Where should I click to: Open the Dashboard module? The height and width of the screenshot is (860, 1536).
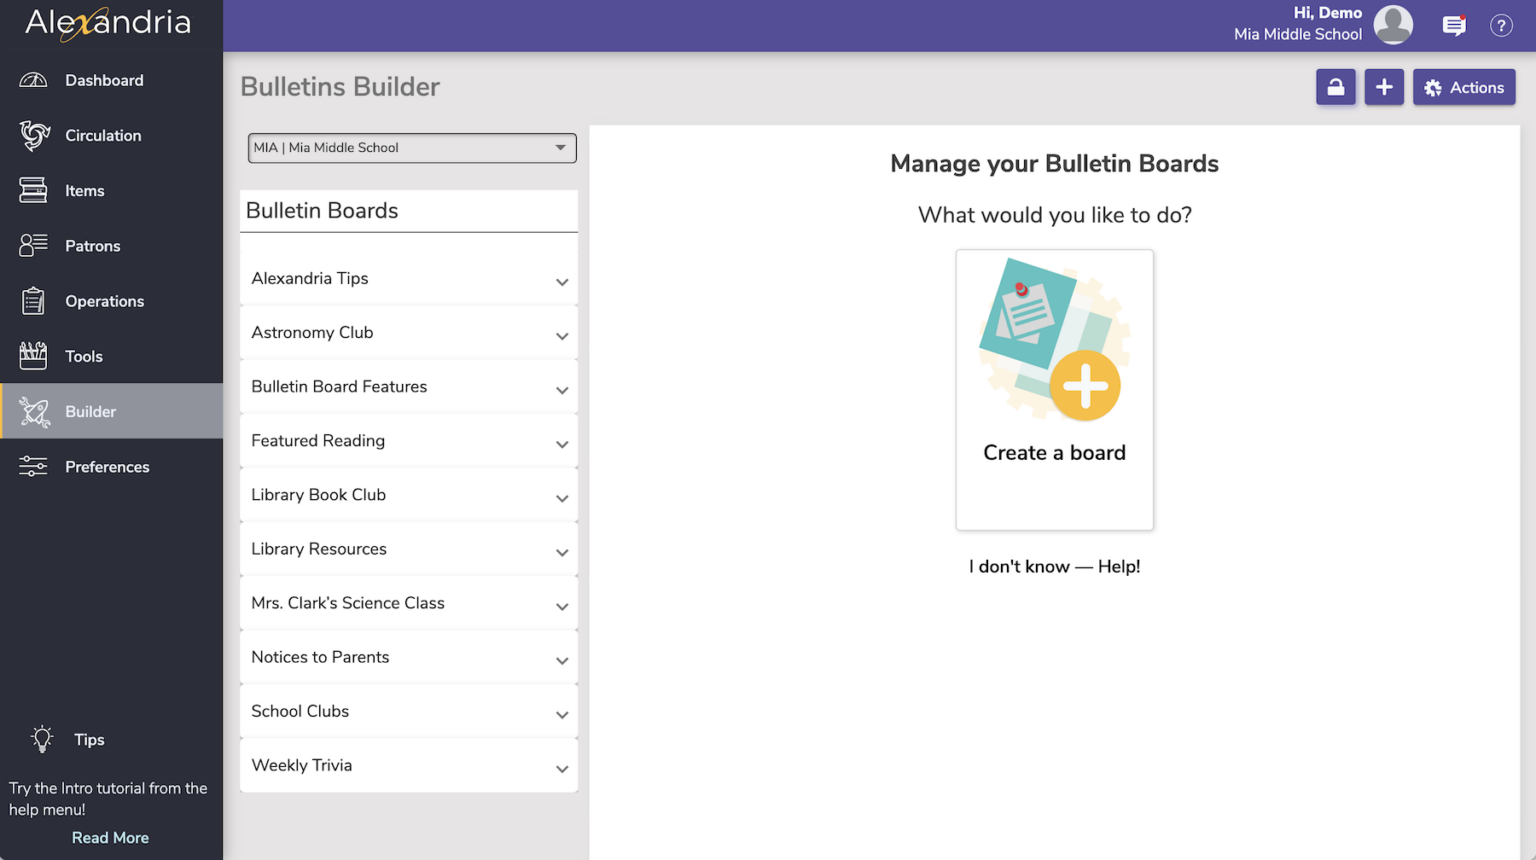coord(104,80)
